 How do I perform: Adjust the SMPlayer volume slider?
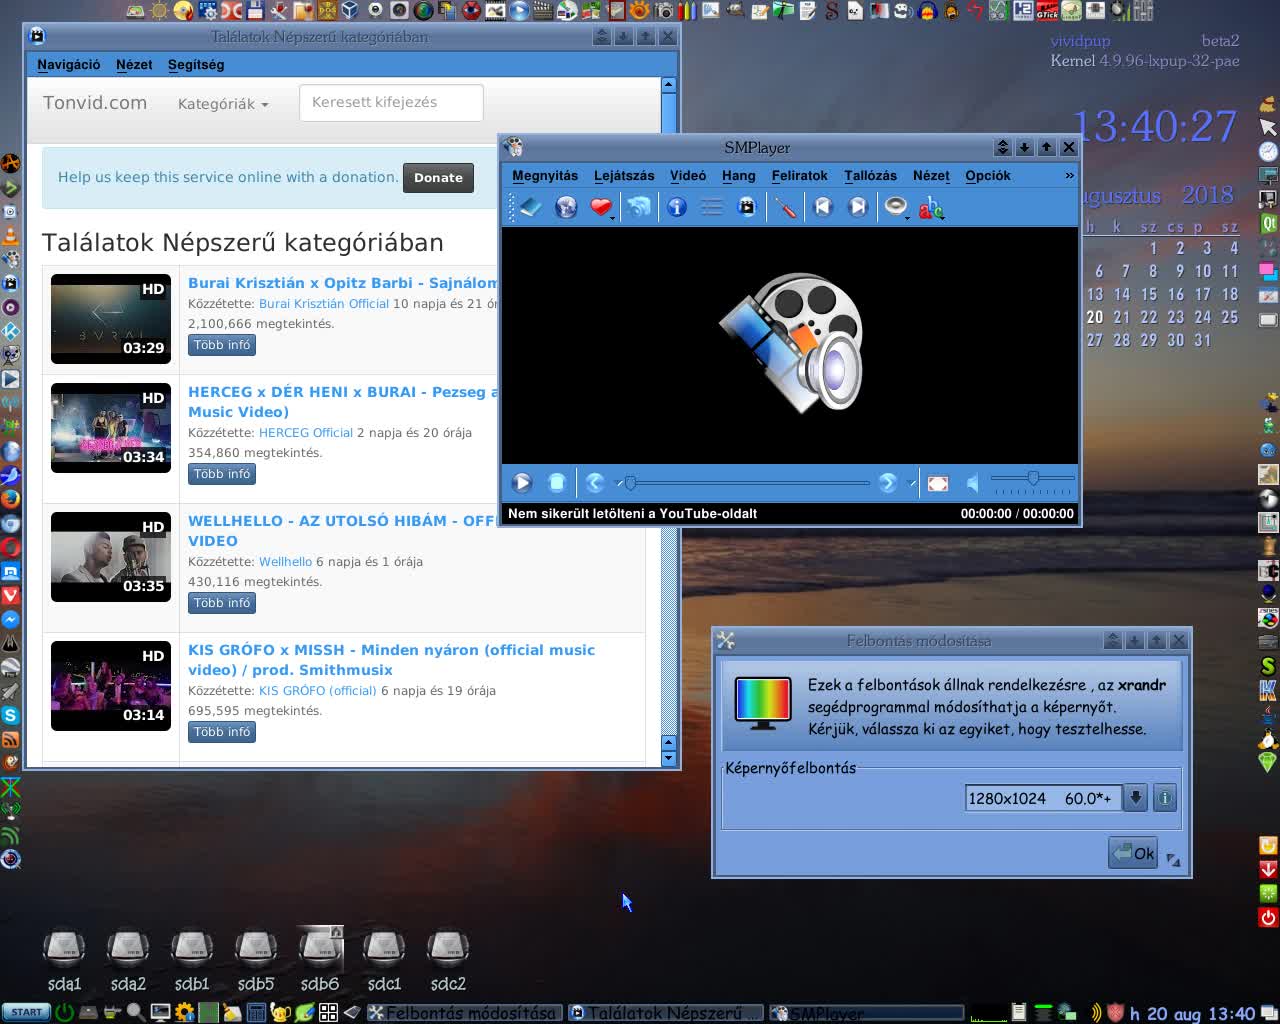[1033, 480]
